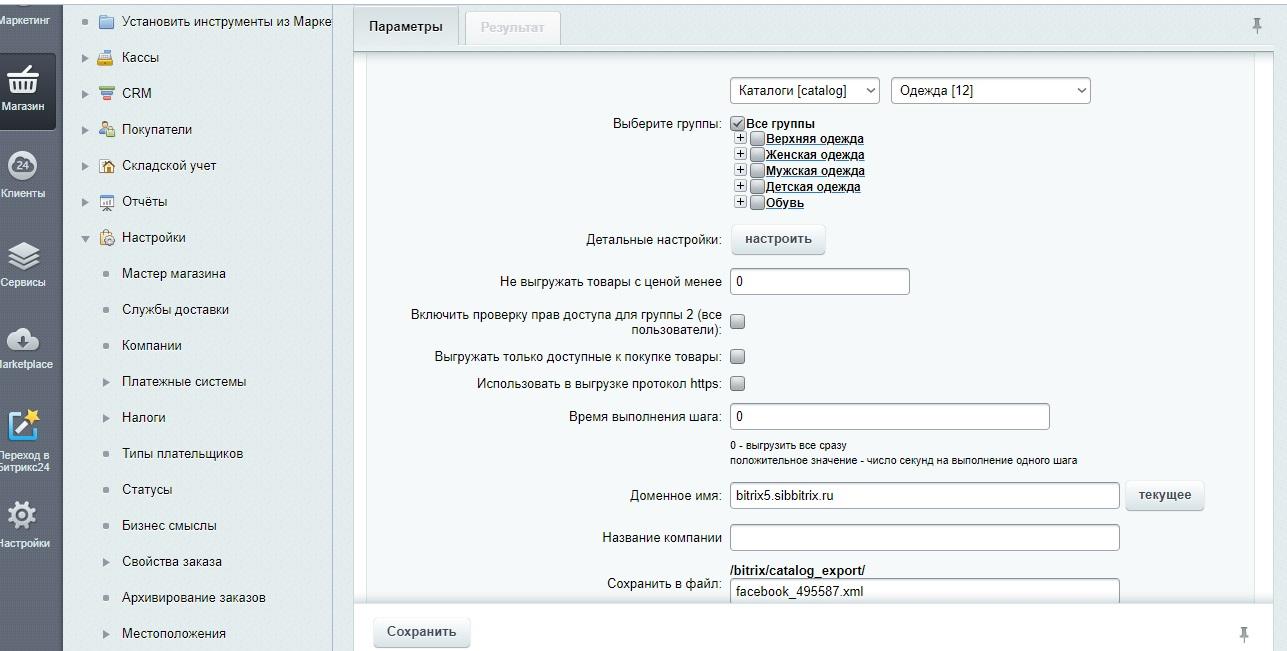
Task: Open Статусы menu item
Action: (x=147, y=489)
